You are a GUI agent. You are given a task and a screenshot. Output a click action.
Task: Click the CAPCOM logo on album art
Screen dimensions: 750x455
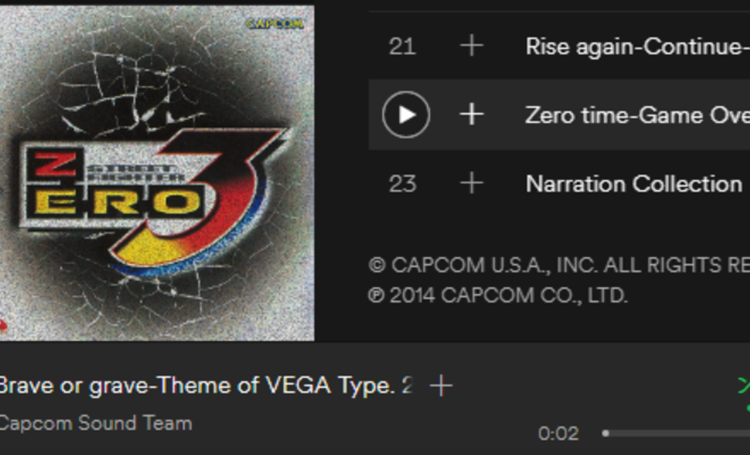[x=275, y=23]
